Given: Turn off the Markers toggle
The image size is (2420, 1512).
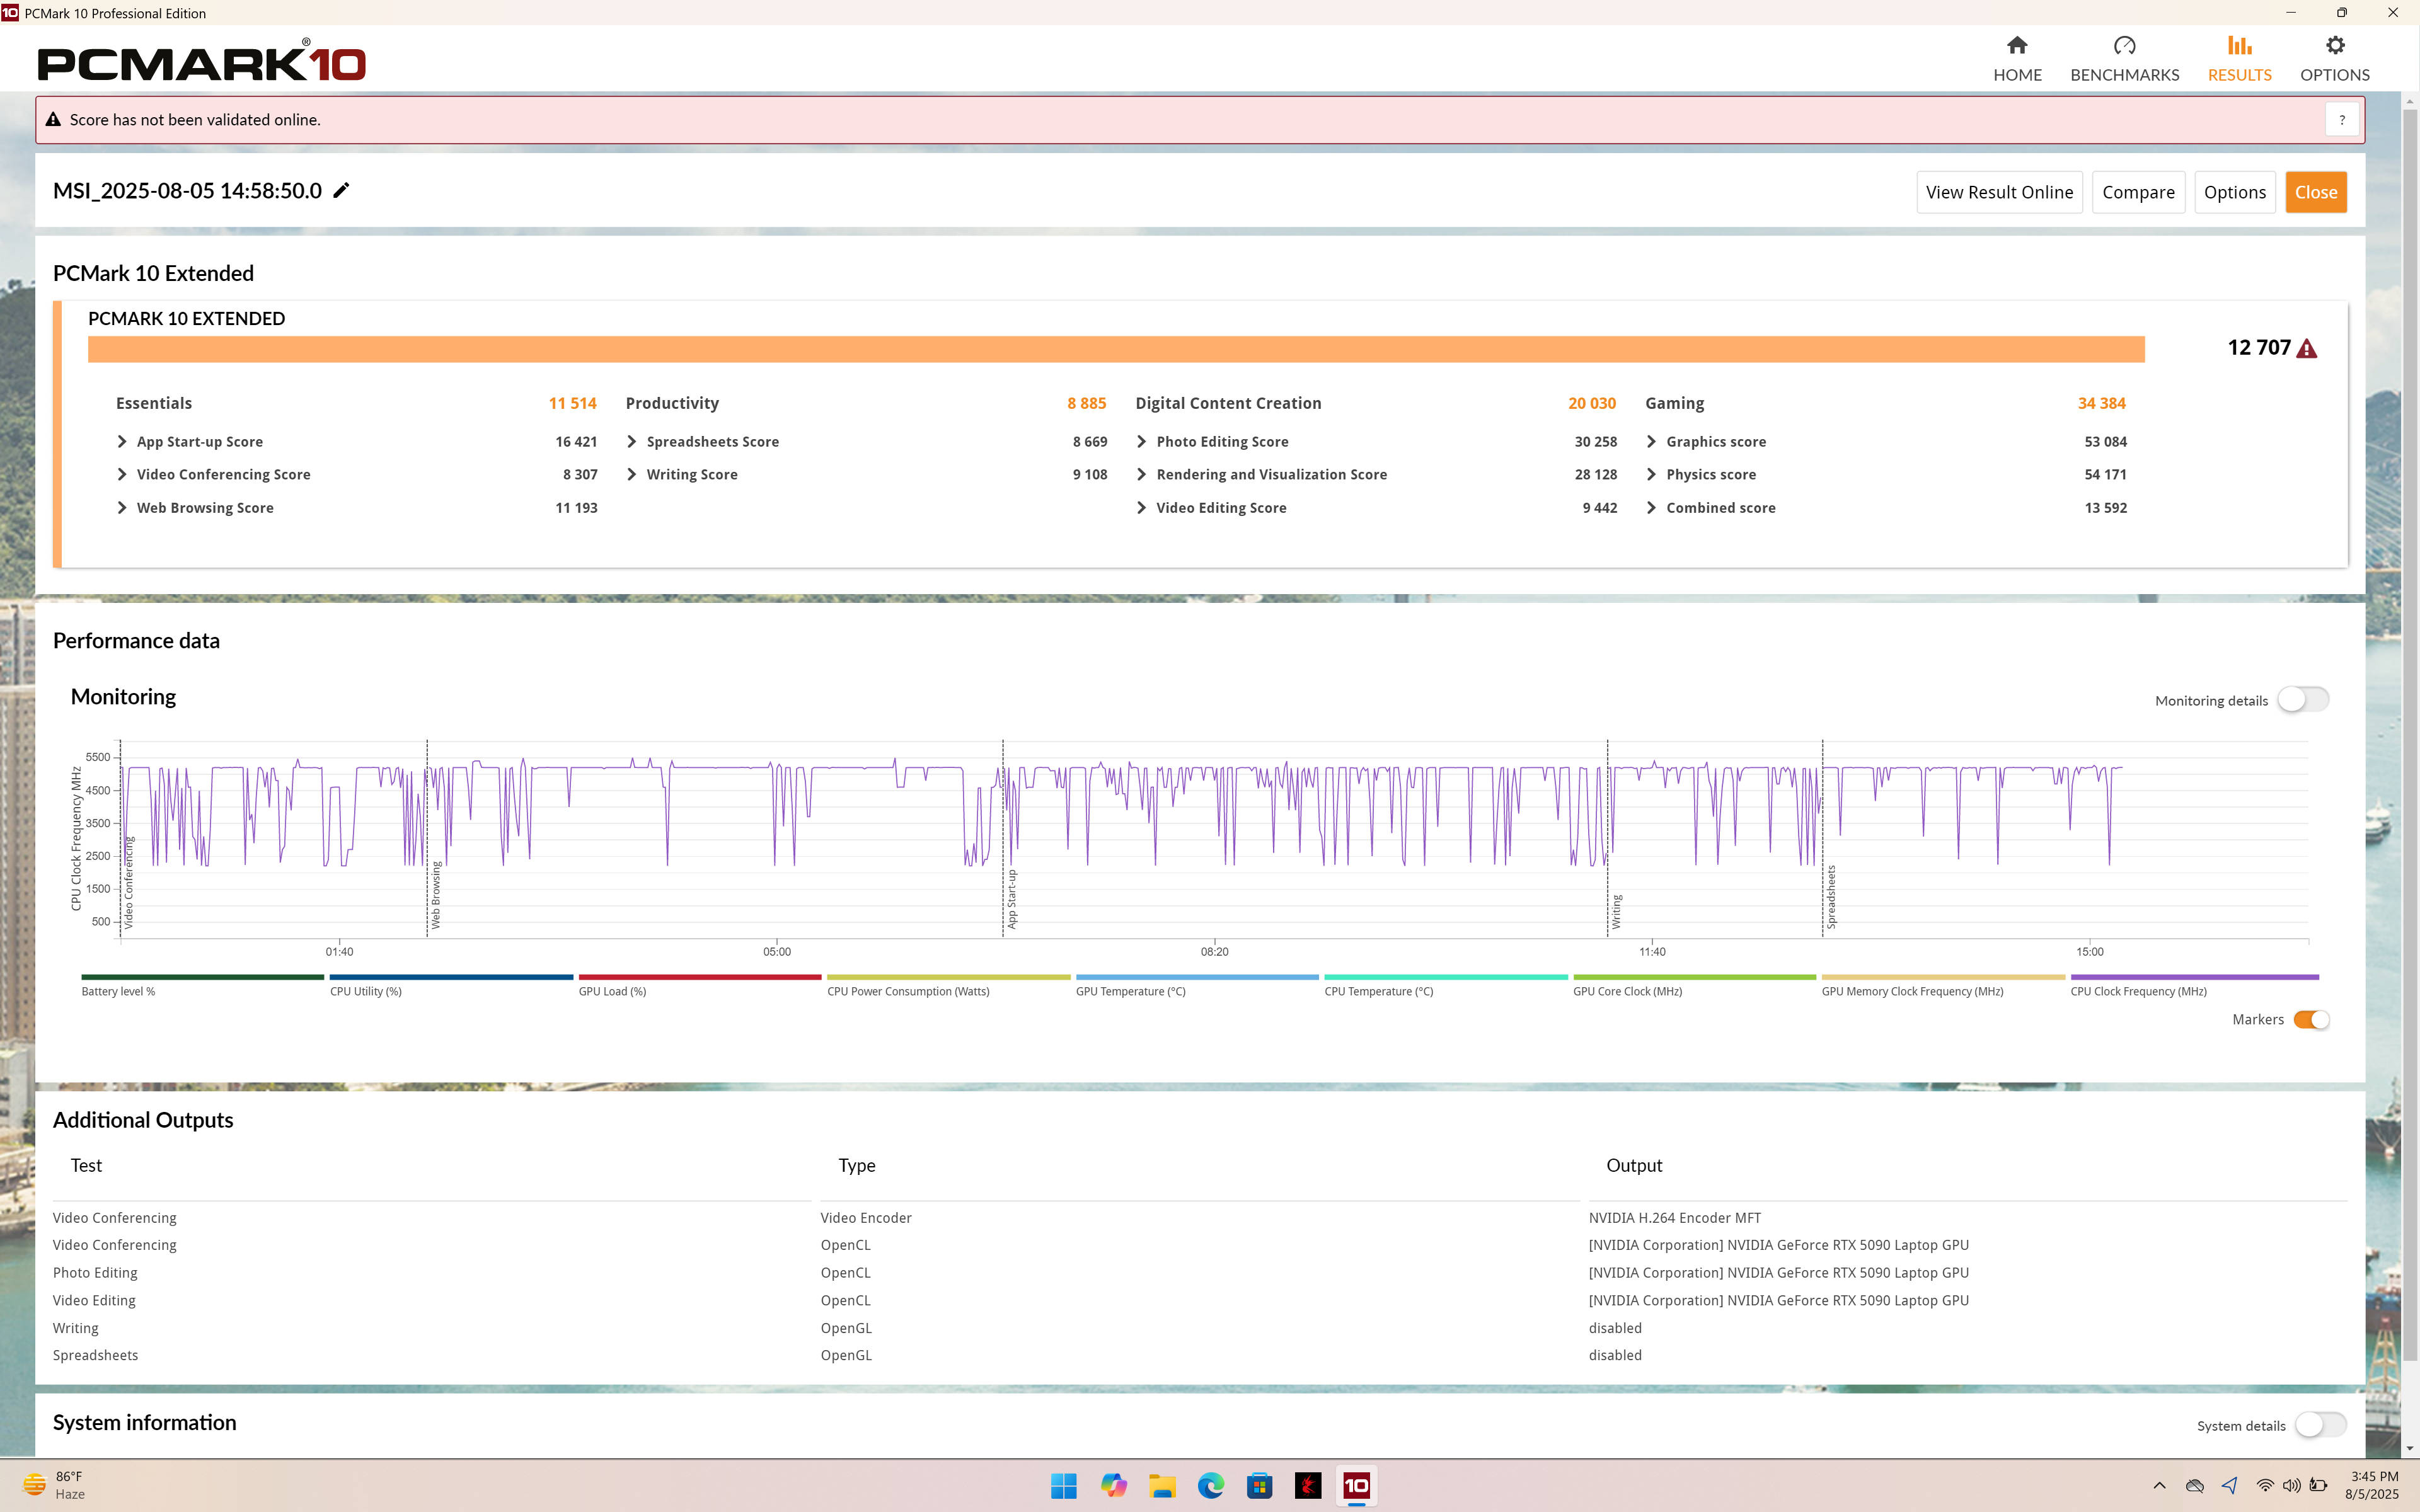Looking at the screenshot, I should (x=2311, y=1020).
